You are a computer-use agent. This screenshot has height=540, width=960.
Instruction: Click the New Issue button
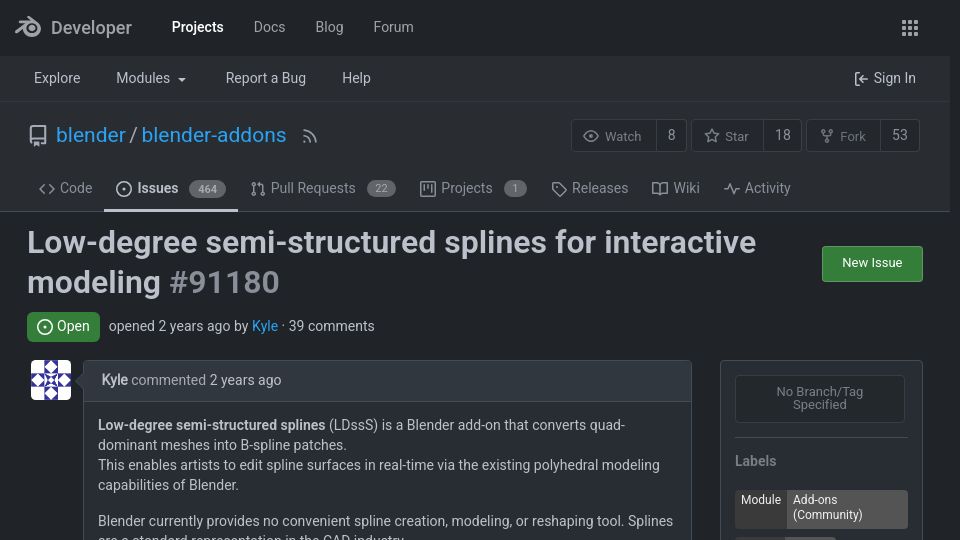point(872,263)
